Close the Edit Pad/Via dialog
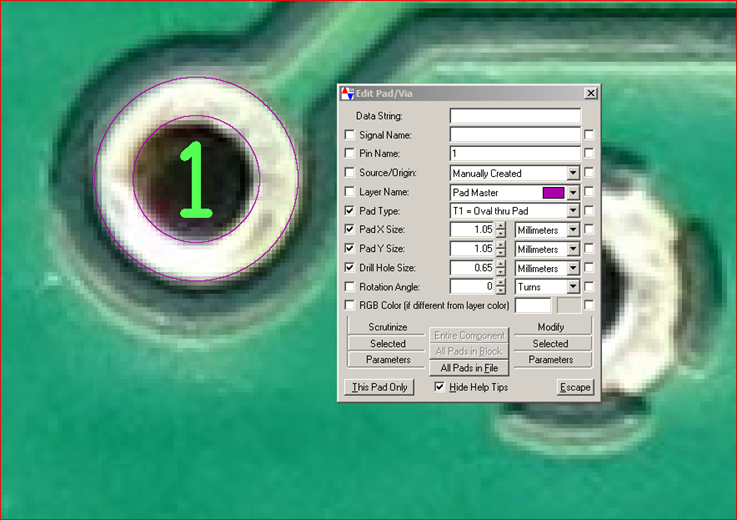The image size is (737, 520). tap(590, 93)
